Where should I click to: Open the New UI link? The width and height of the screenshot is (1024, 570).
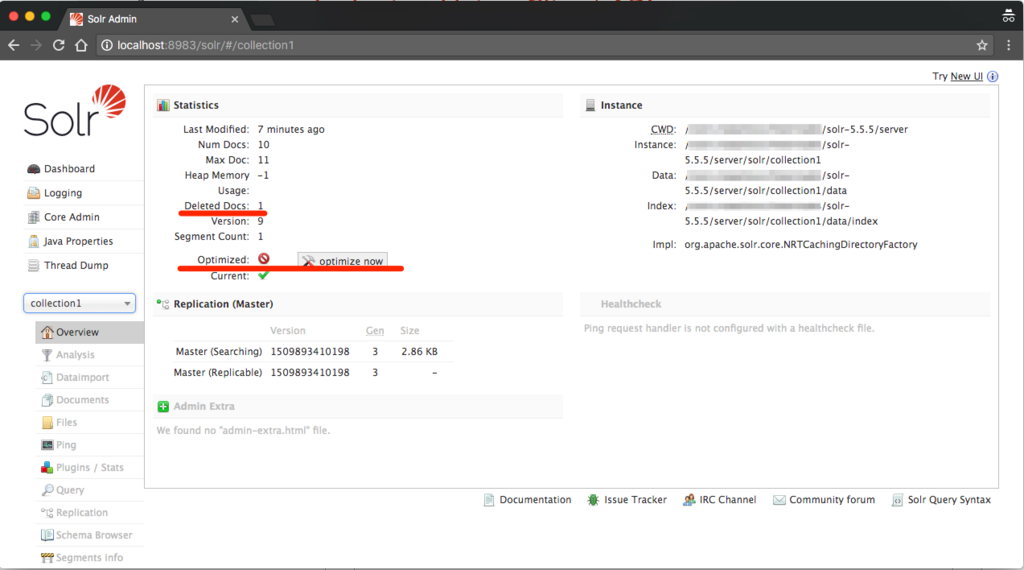(967, 76)
